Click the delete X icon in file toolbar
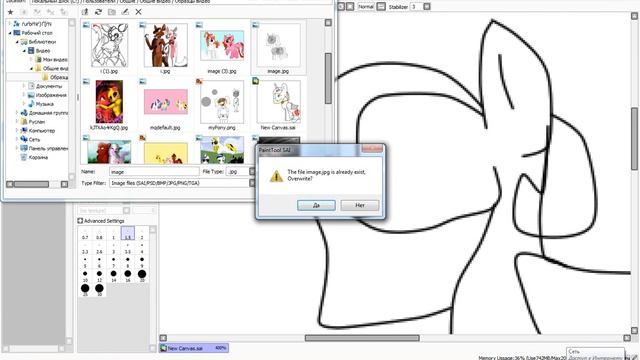 pos(139,12)
